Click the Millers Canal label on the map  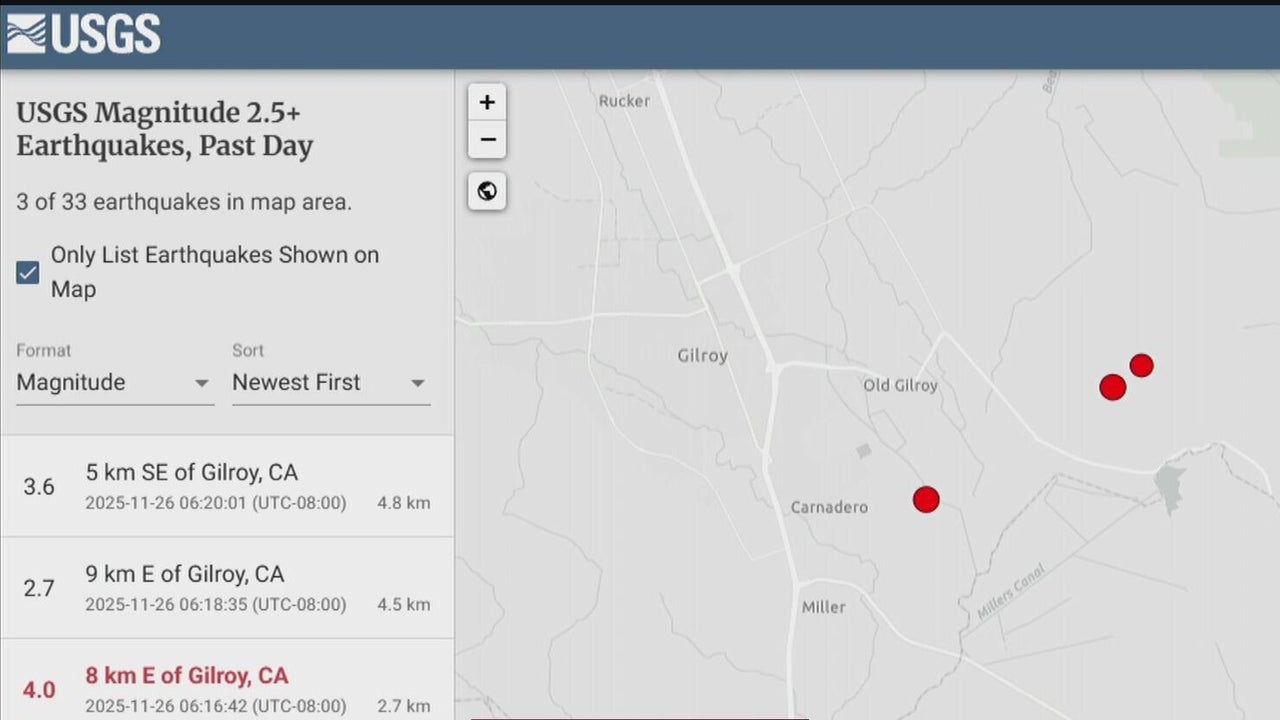(x=1010, y=591)
